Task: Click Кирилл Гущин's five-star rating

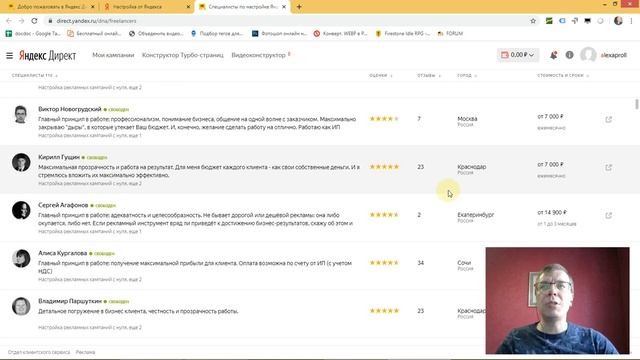Action: [x=384, y=167]
